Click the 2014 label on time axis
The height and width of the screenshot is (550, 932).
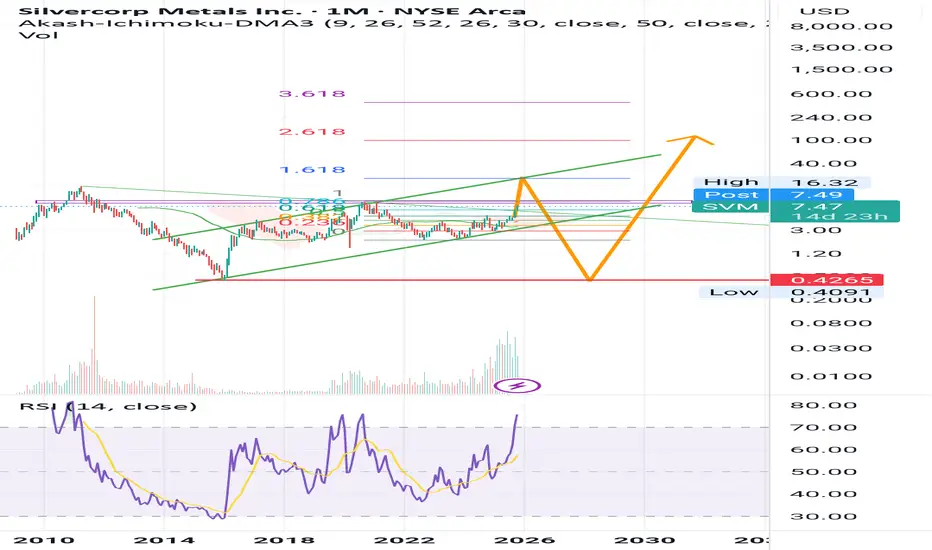164,540
